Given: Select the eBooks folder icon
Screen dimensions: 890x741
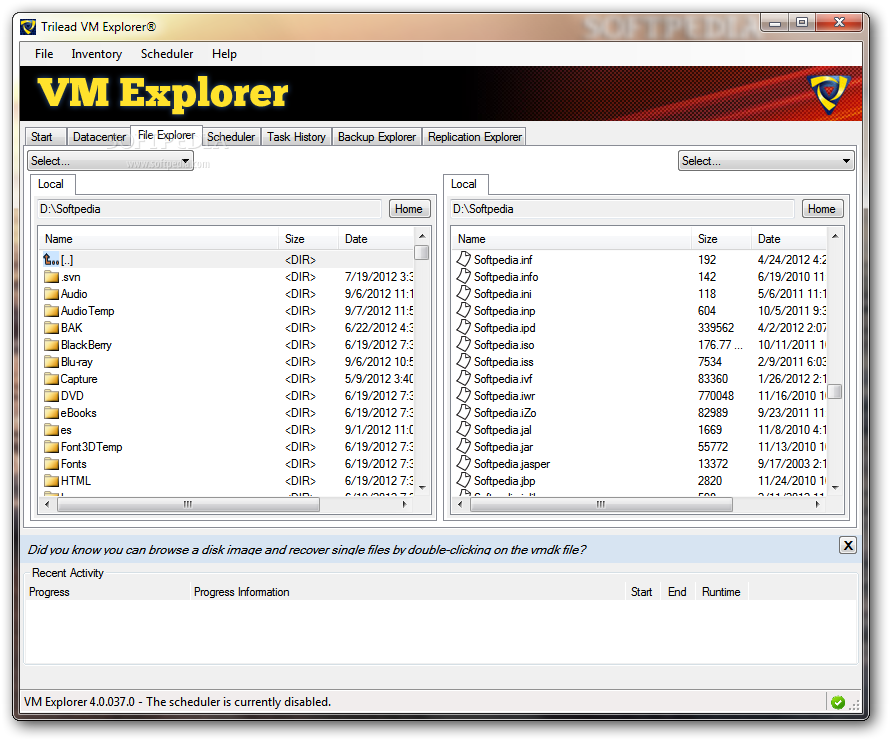Looking at the screenshot, I should [52, 413].
